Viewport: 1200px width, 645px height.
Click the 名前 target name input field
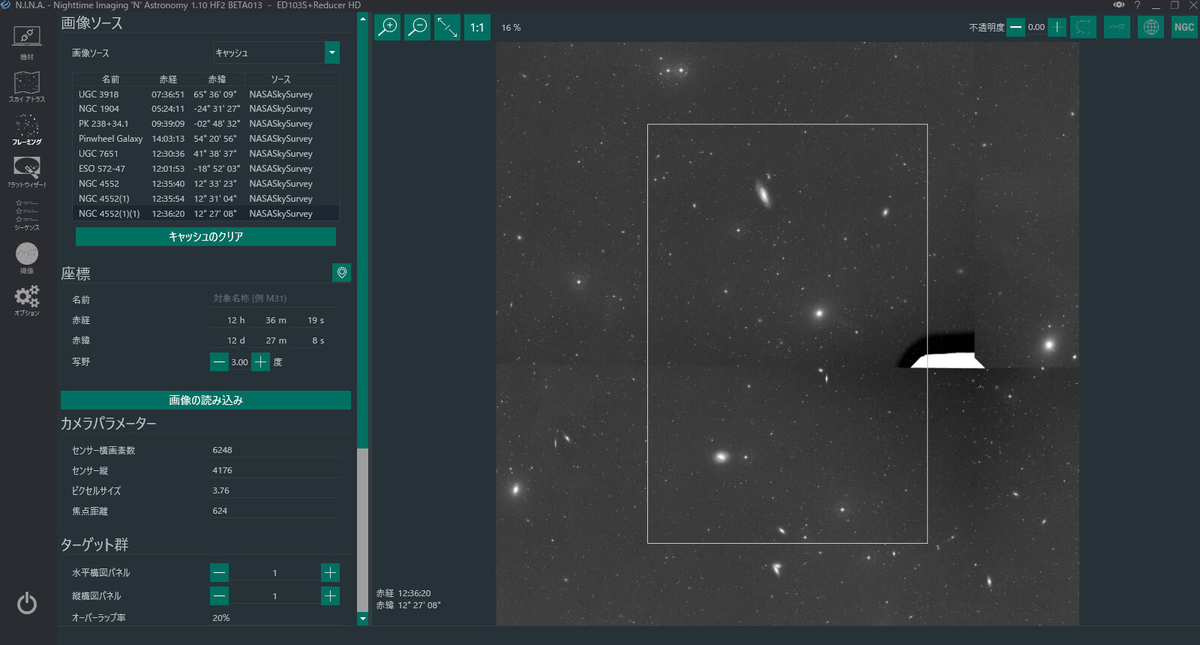pos(275,299)
